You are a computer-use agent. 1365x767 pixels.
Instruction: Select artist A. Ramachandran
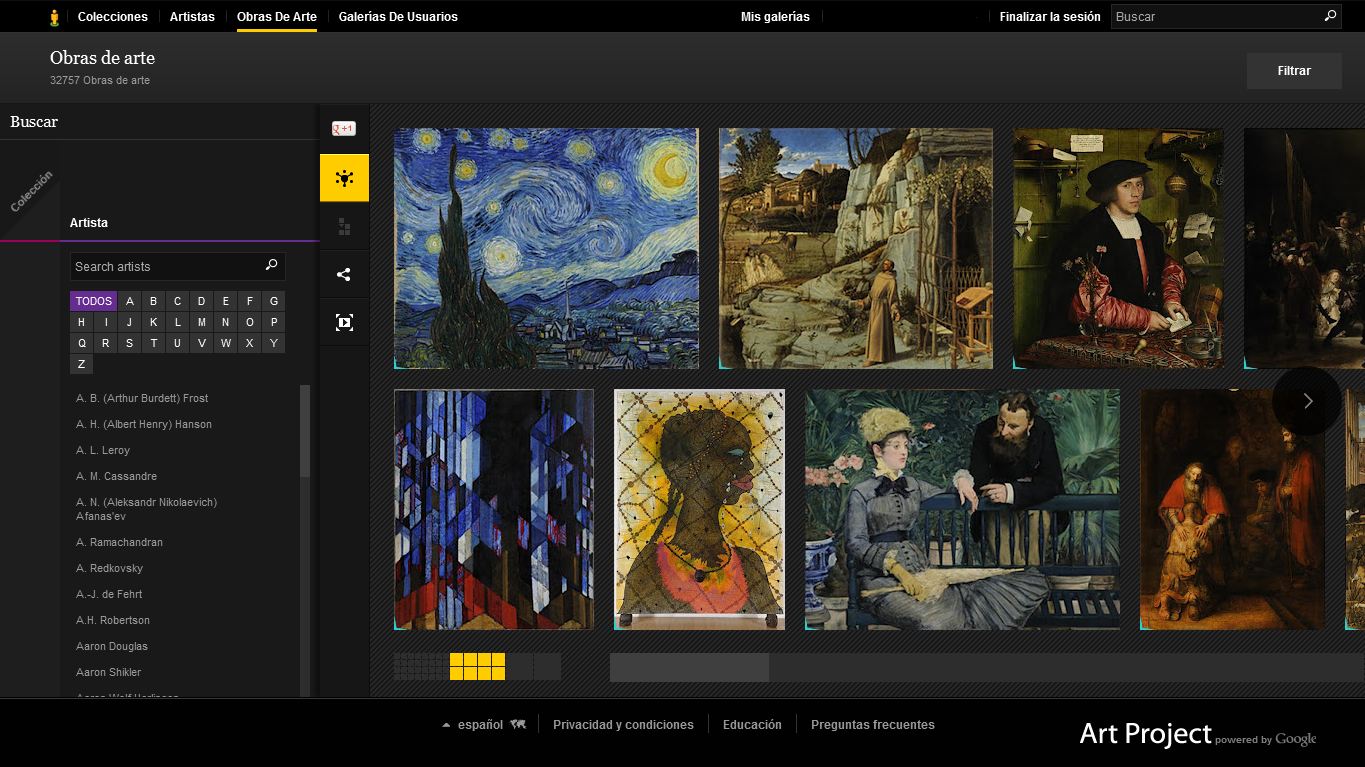pyautogui.click(x=119, y=542)
